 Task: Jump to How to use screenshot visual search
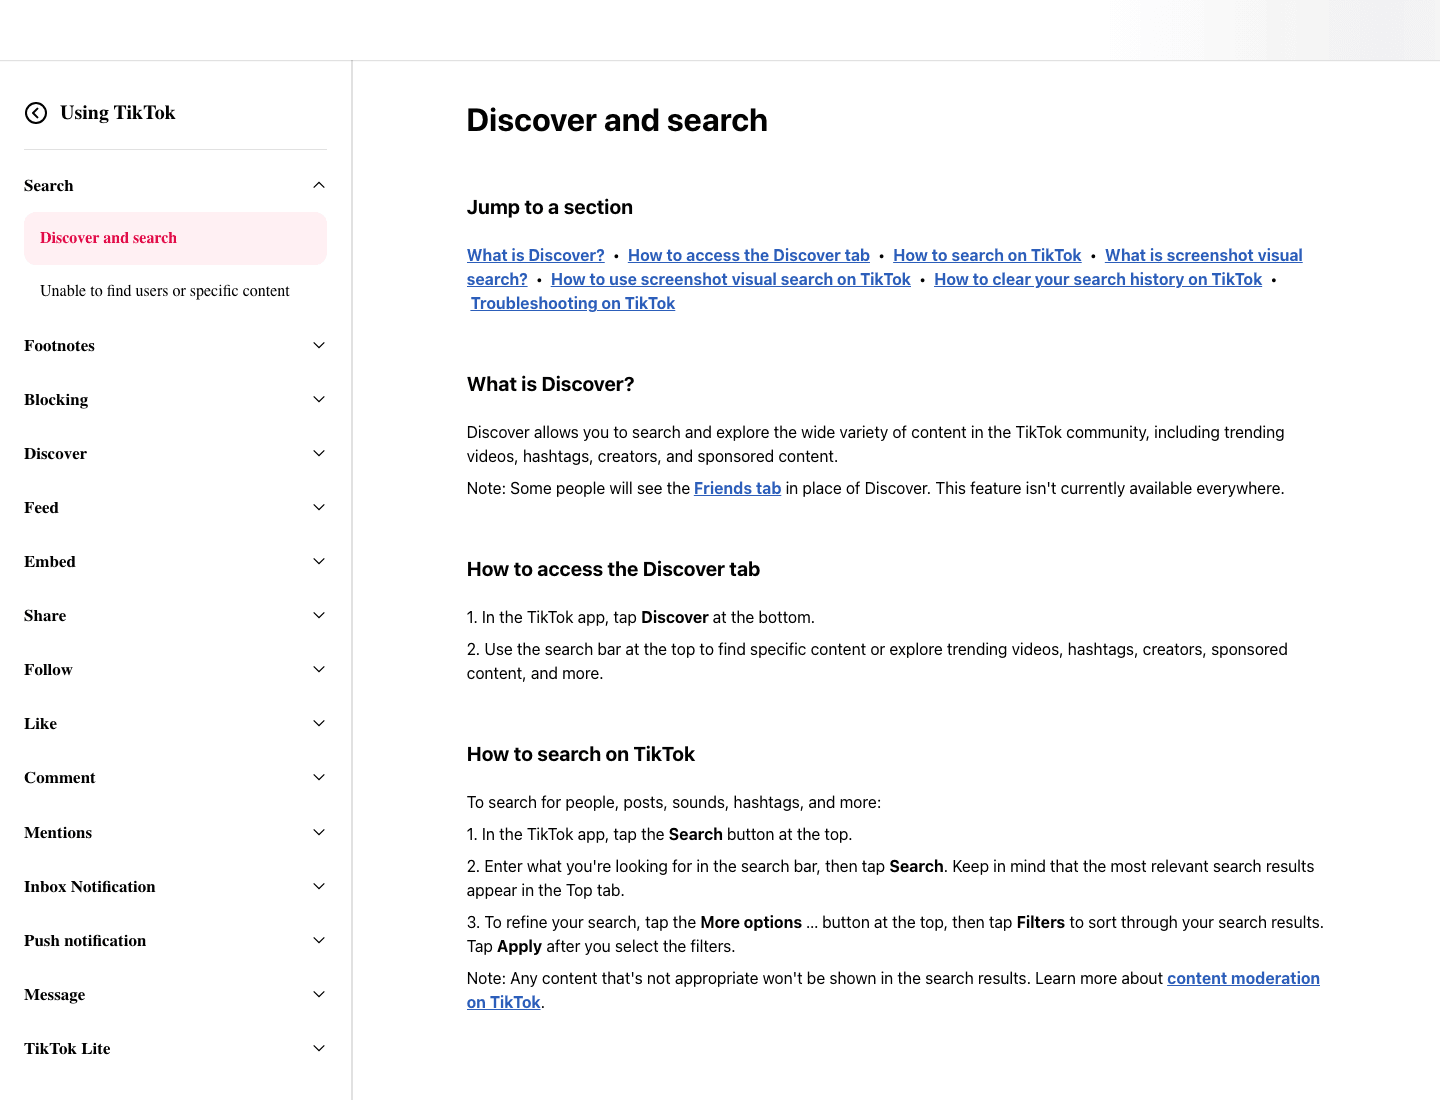(x=731, y=279)
